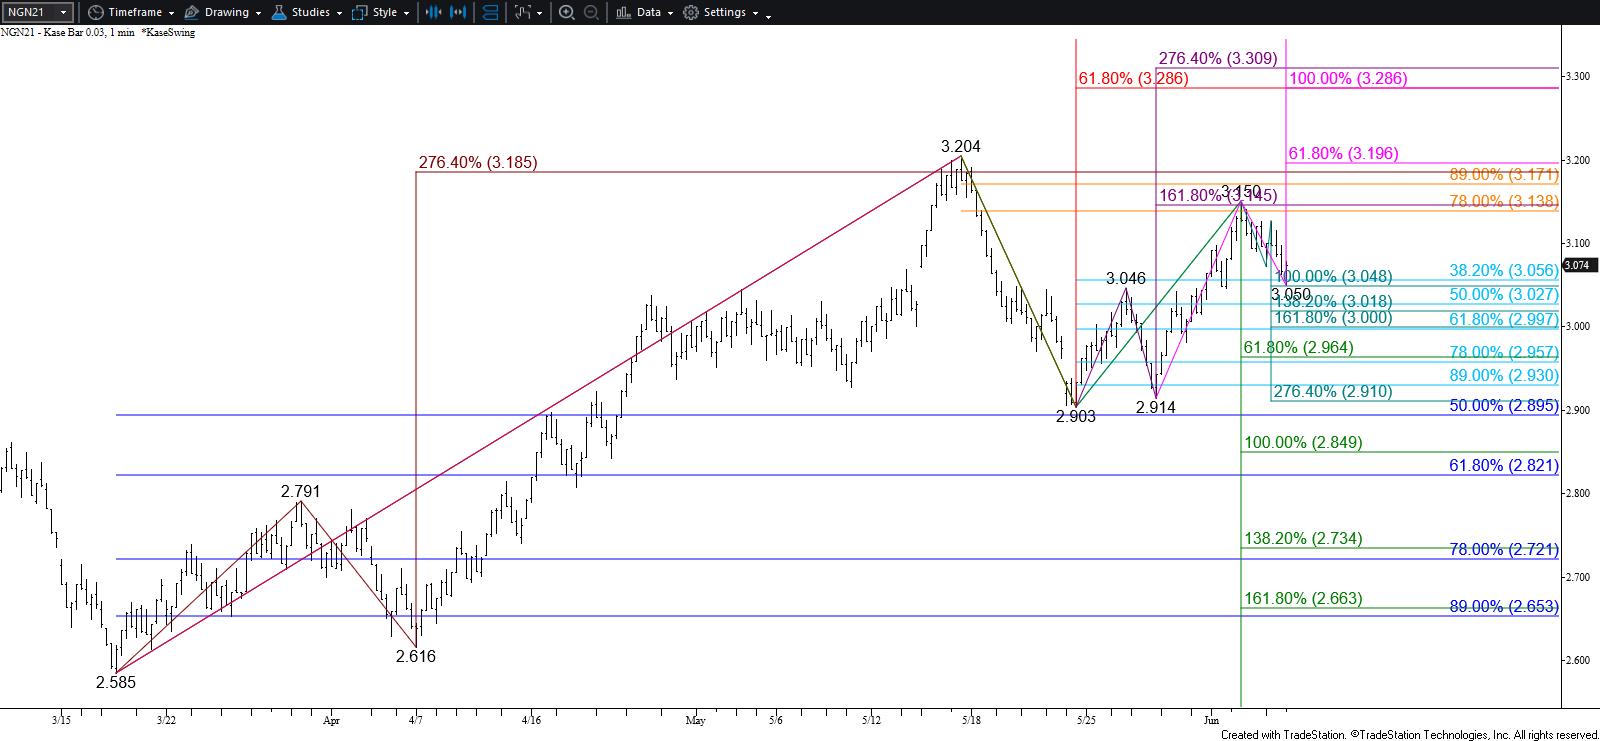Zoom in on the chart
Viewport: 1600px width, 741px height.
tap(566, 12)
